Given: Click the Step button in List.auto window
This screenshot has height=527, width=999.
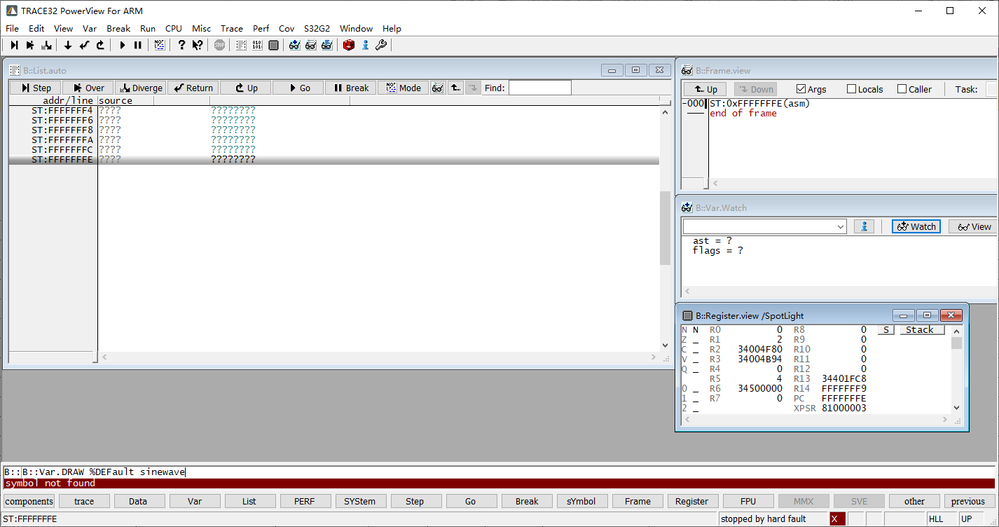Looking at the screenshot, I should 36,88.
